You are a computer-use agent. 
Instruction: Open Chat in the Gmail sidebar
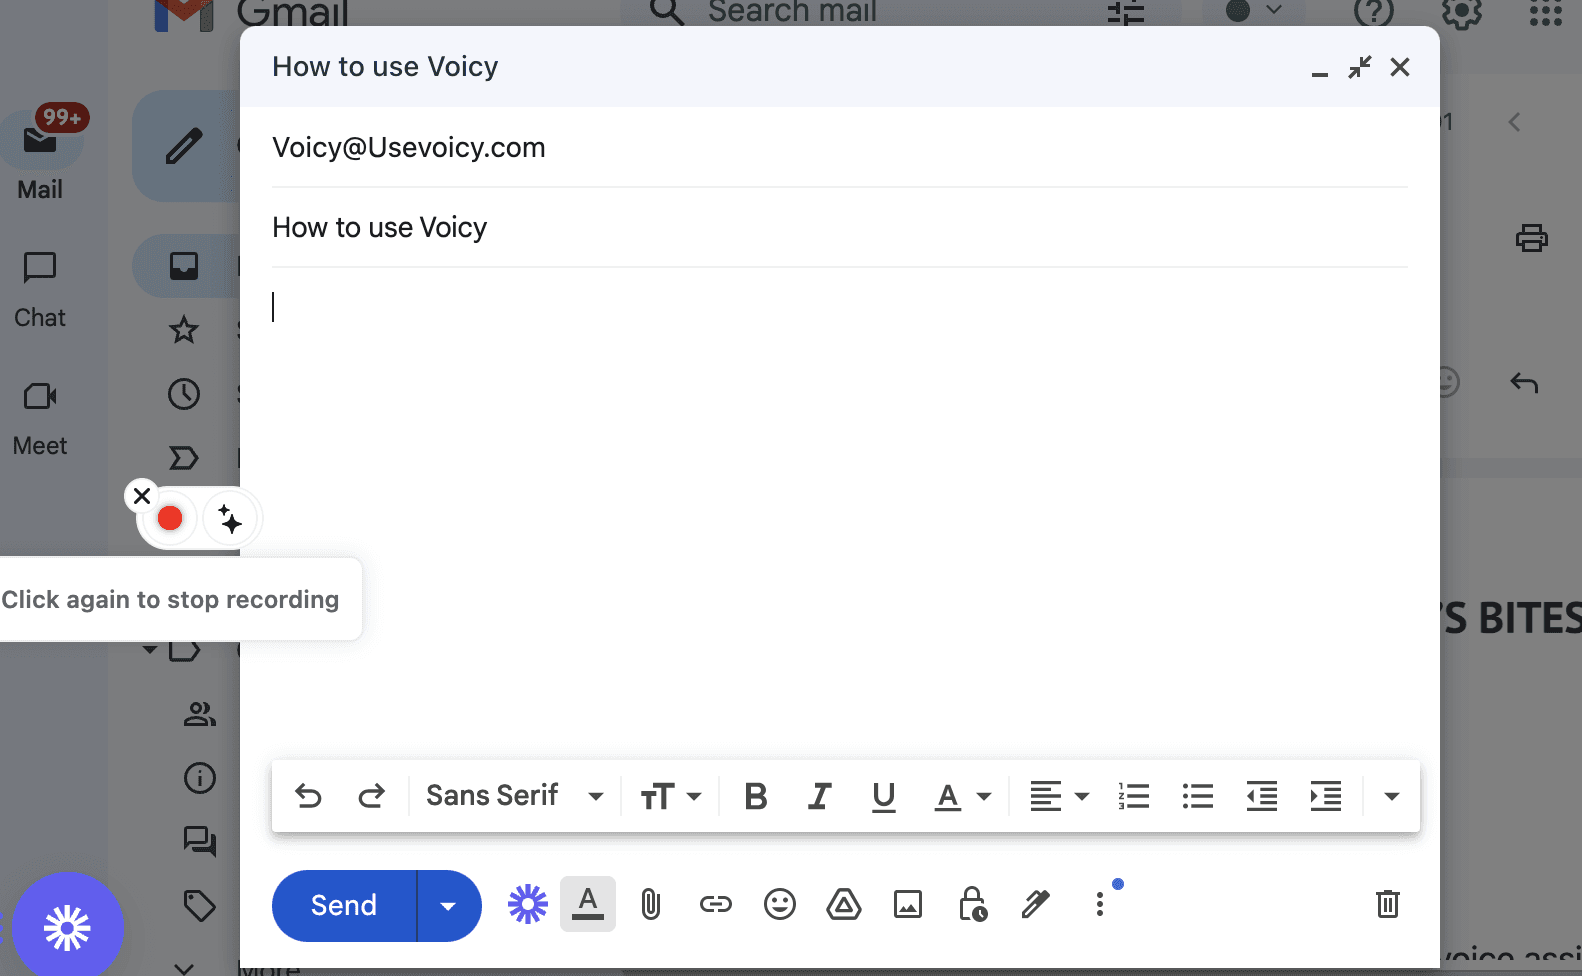[40, 290]
